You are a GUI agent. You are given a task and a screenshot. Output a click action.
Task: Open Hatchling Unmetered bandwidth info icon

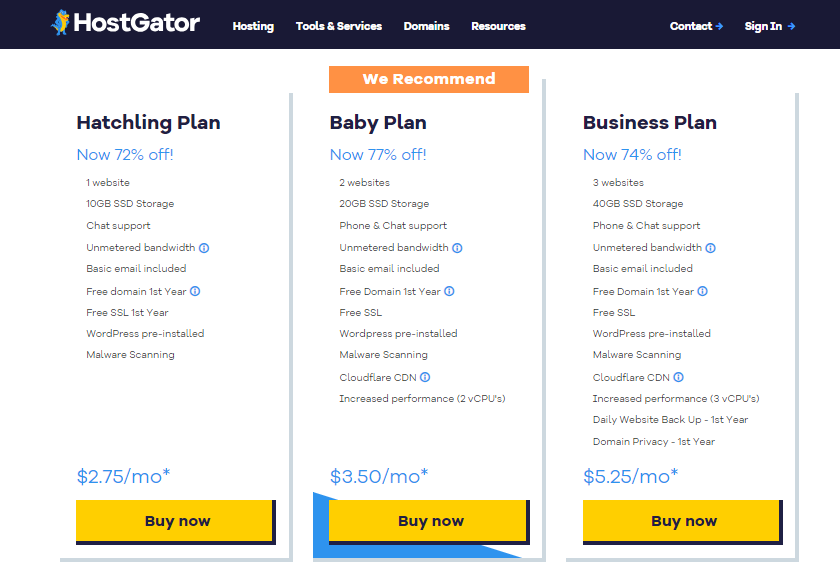click(x=204, y=248)
